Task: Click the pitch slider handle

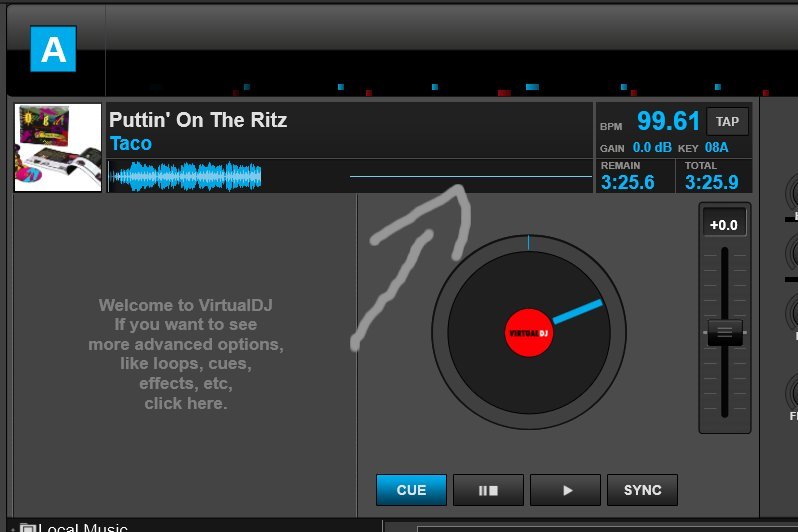Action: [725, 333]
